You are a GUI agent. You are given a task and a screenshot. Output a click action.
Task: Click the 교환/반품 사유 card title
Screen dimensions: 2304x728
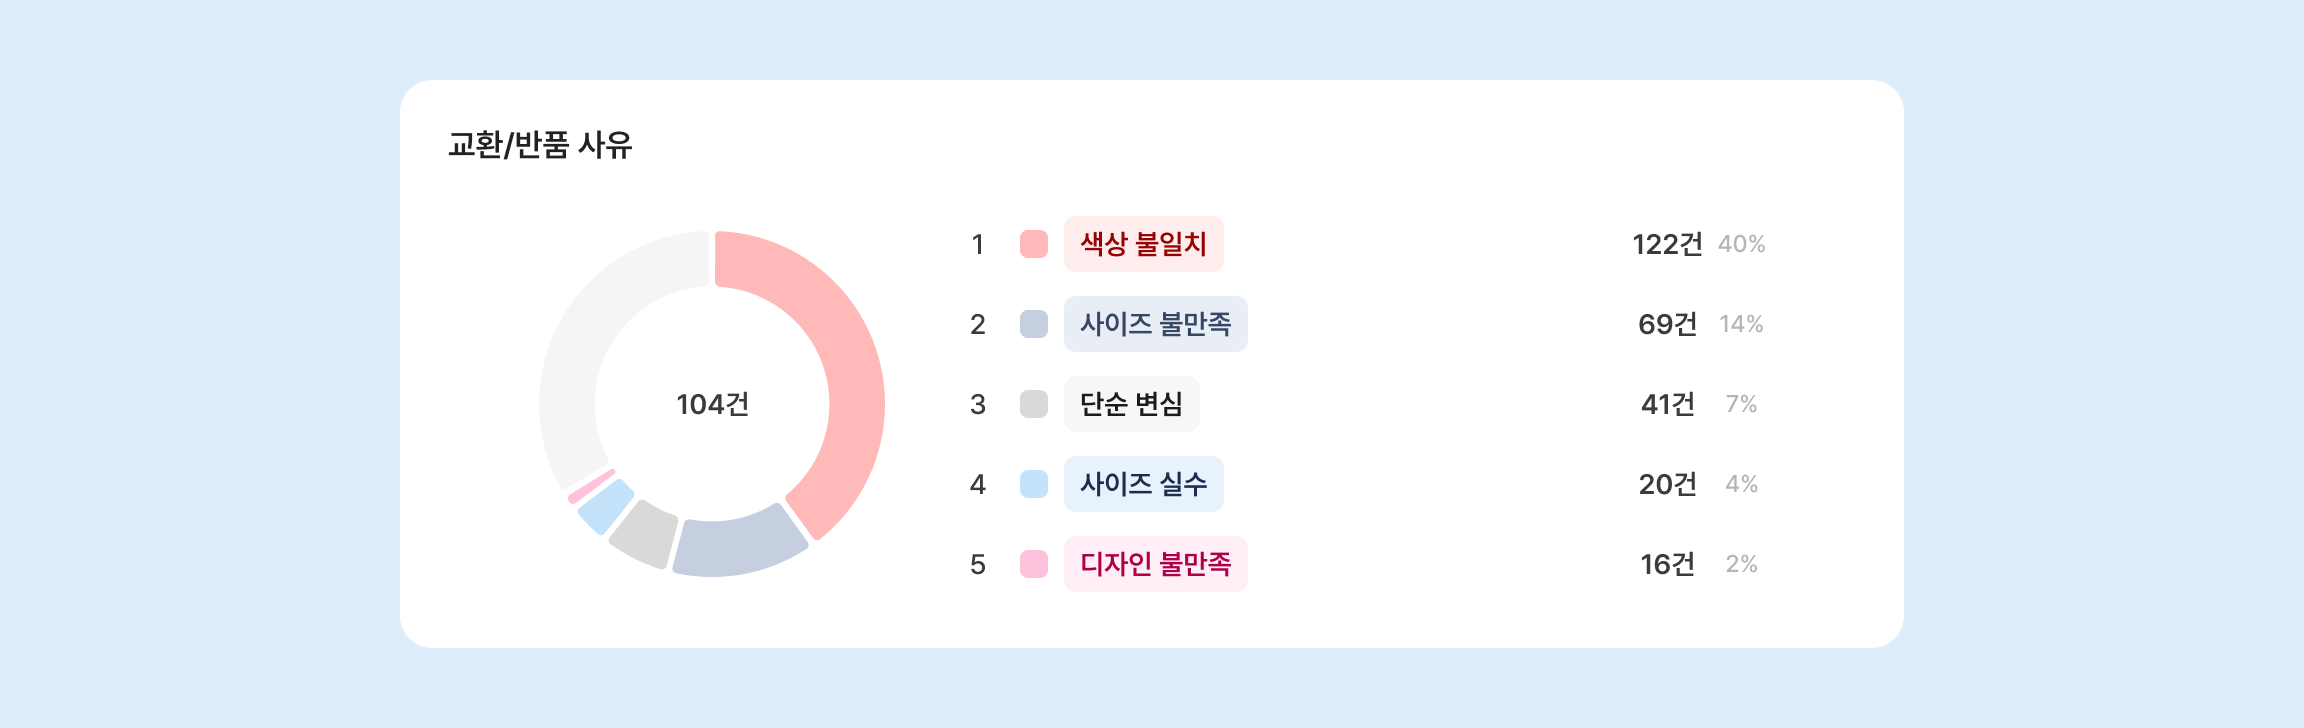[540, 145]
